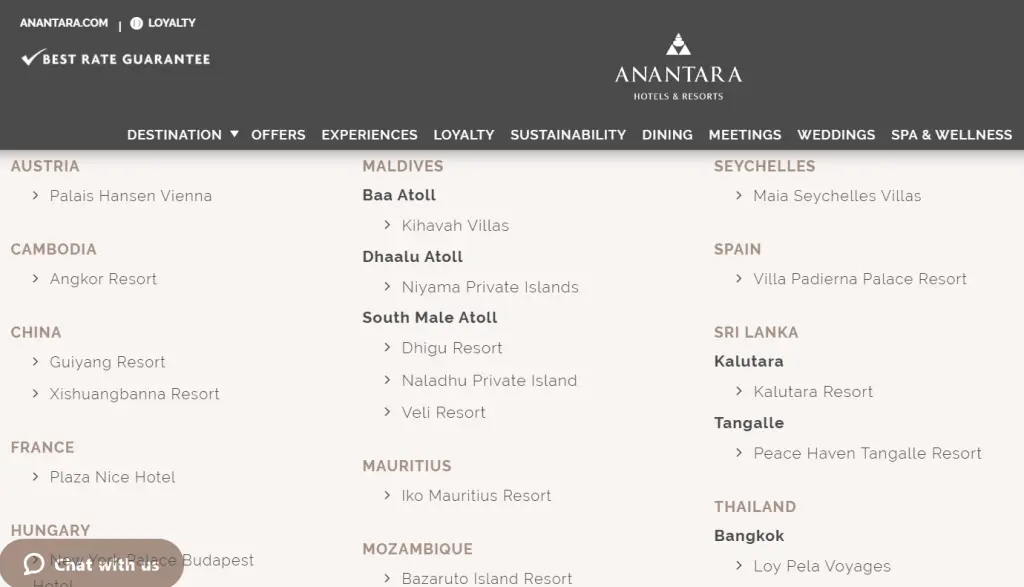Image resolution: width=1024 pixels, height=587 pixels.
Task: Click the chevron beside Maia Seychelles Villas
Action: click(x=739, y=196)
